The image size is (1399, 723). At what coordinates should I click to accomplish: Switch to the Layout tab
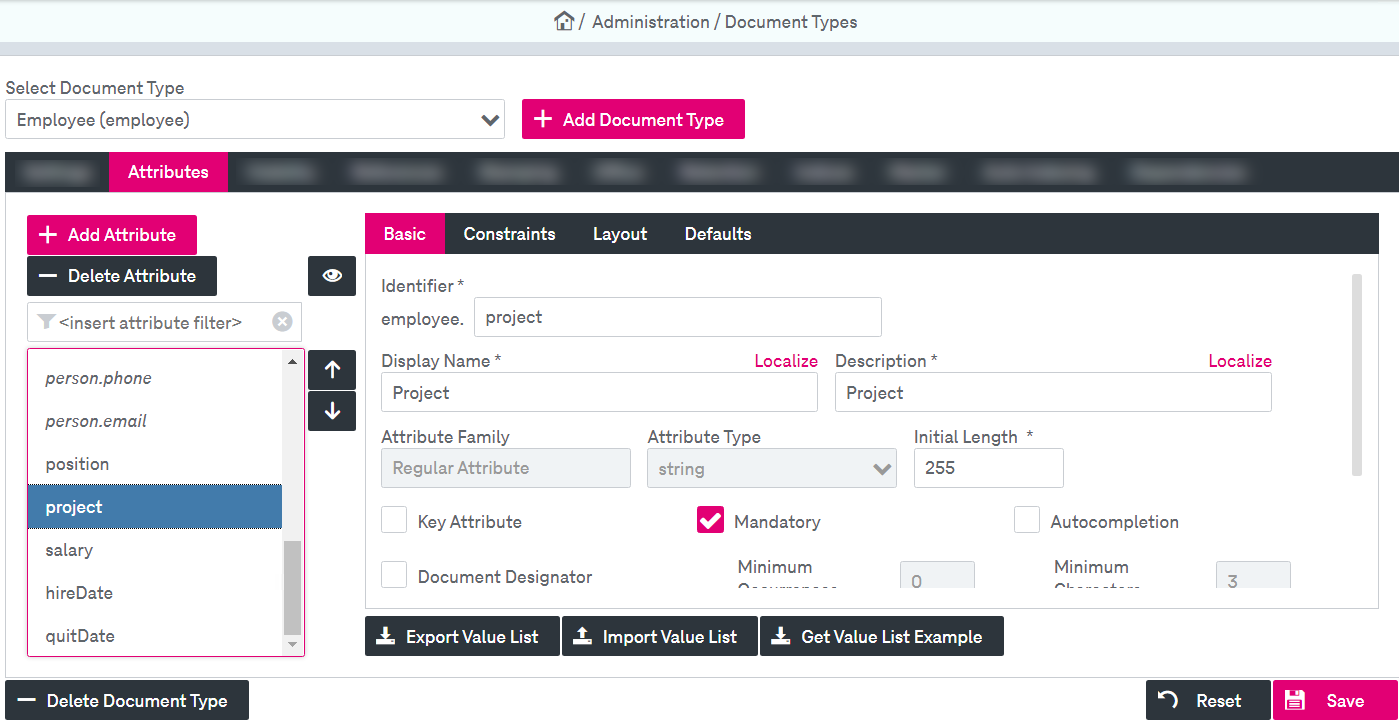click(x=619, y=233)
